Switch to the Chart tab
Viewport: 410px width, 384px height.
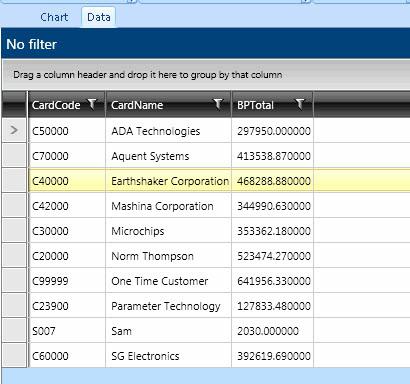(x=54, y=17)
